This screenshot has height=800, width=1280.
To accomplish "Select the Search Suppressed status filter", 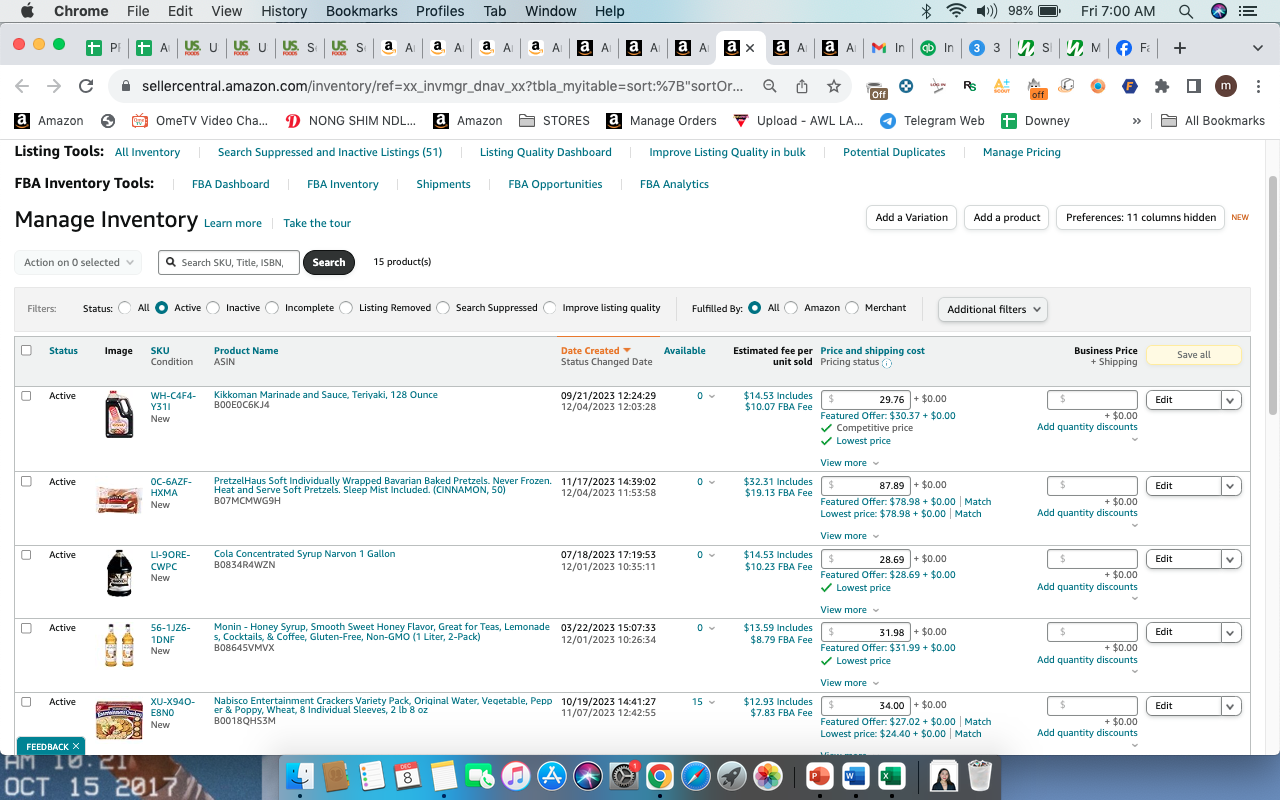I will [443, 308].
